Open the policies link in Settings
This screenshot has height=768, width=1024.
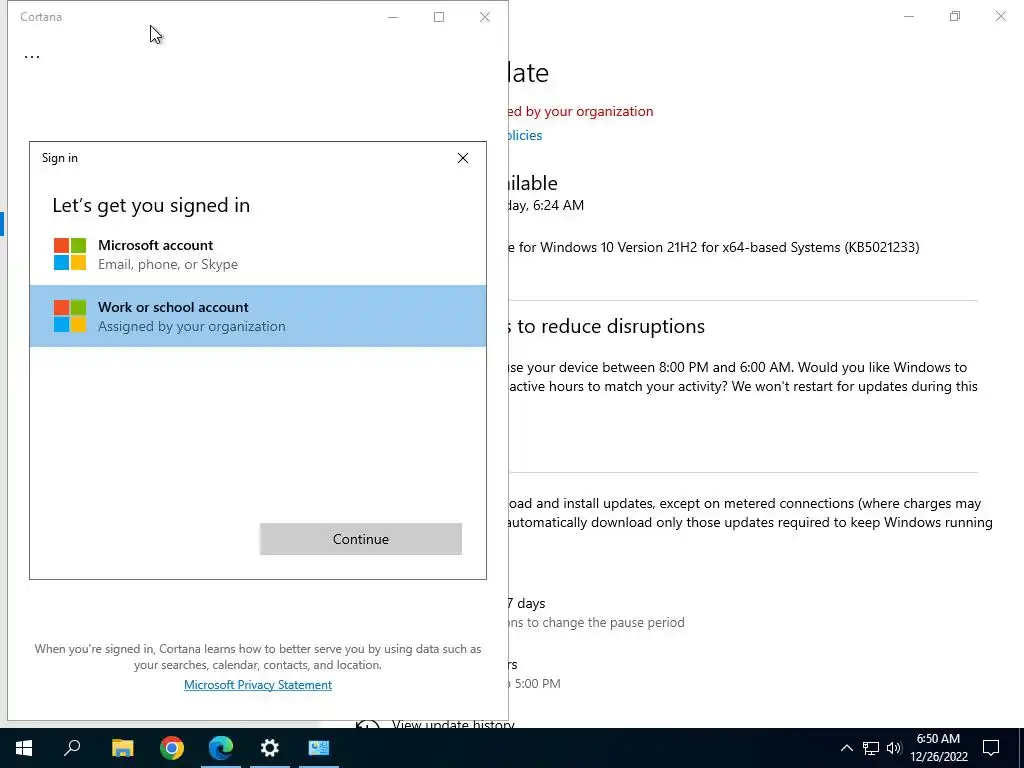(x=526, y=135)
